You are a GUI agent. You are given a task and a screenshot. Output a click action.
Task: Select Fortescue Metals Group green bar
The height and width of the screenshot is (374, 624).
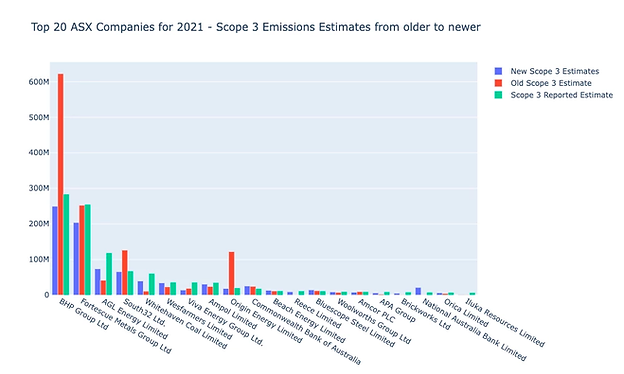88,250
